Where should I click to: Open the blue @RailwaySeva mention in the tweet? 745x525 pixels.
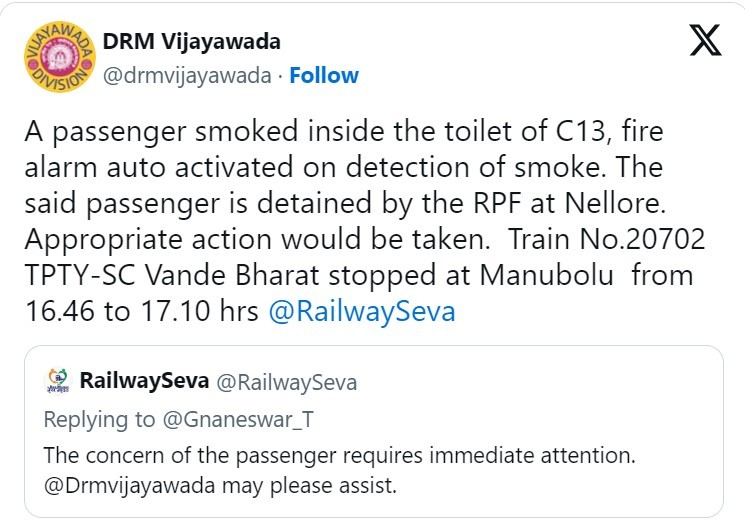pos(362,311)
